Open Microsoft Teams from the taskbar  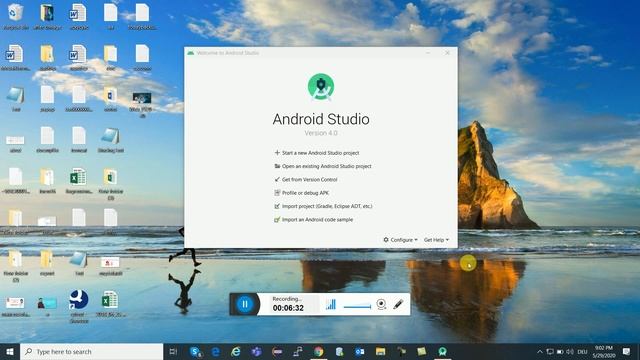[x=256, y=351]
